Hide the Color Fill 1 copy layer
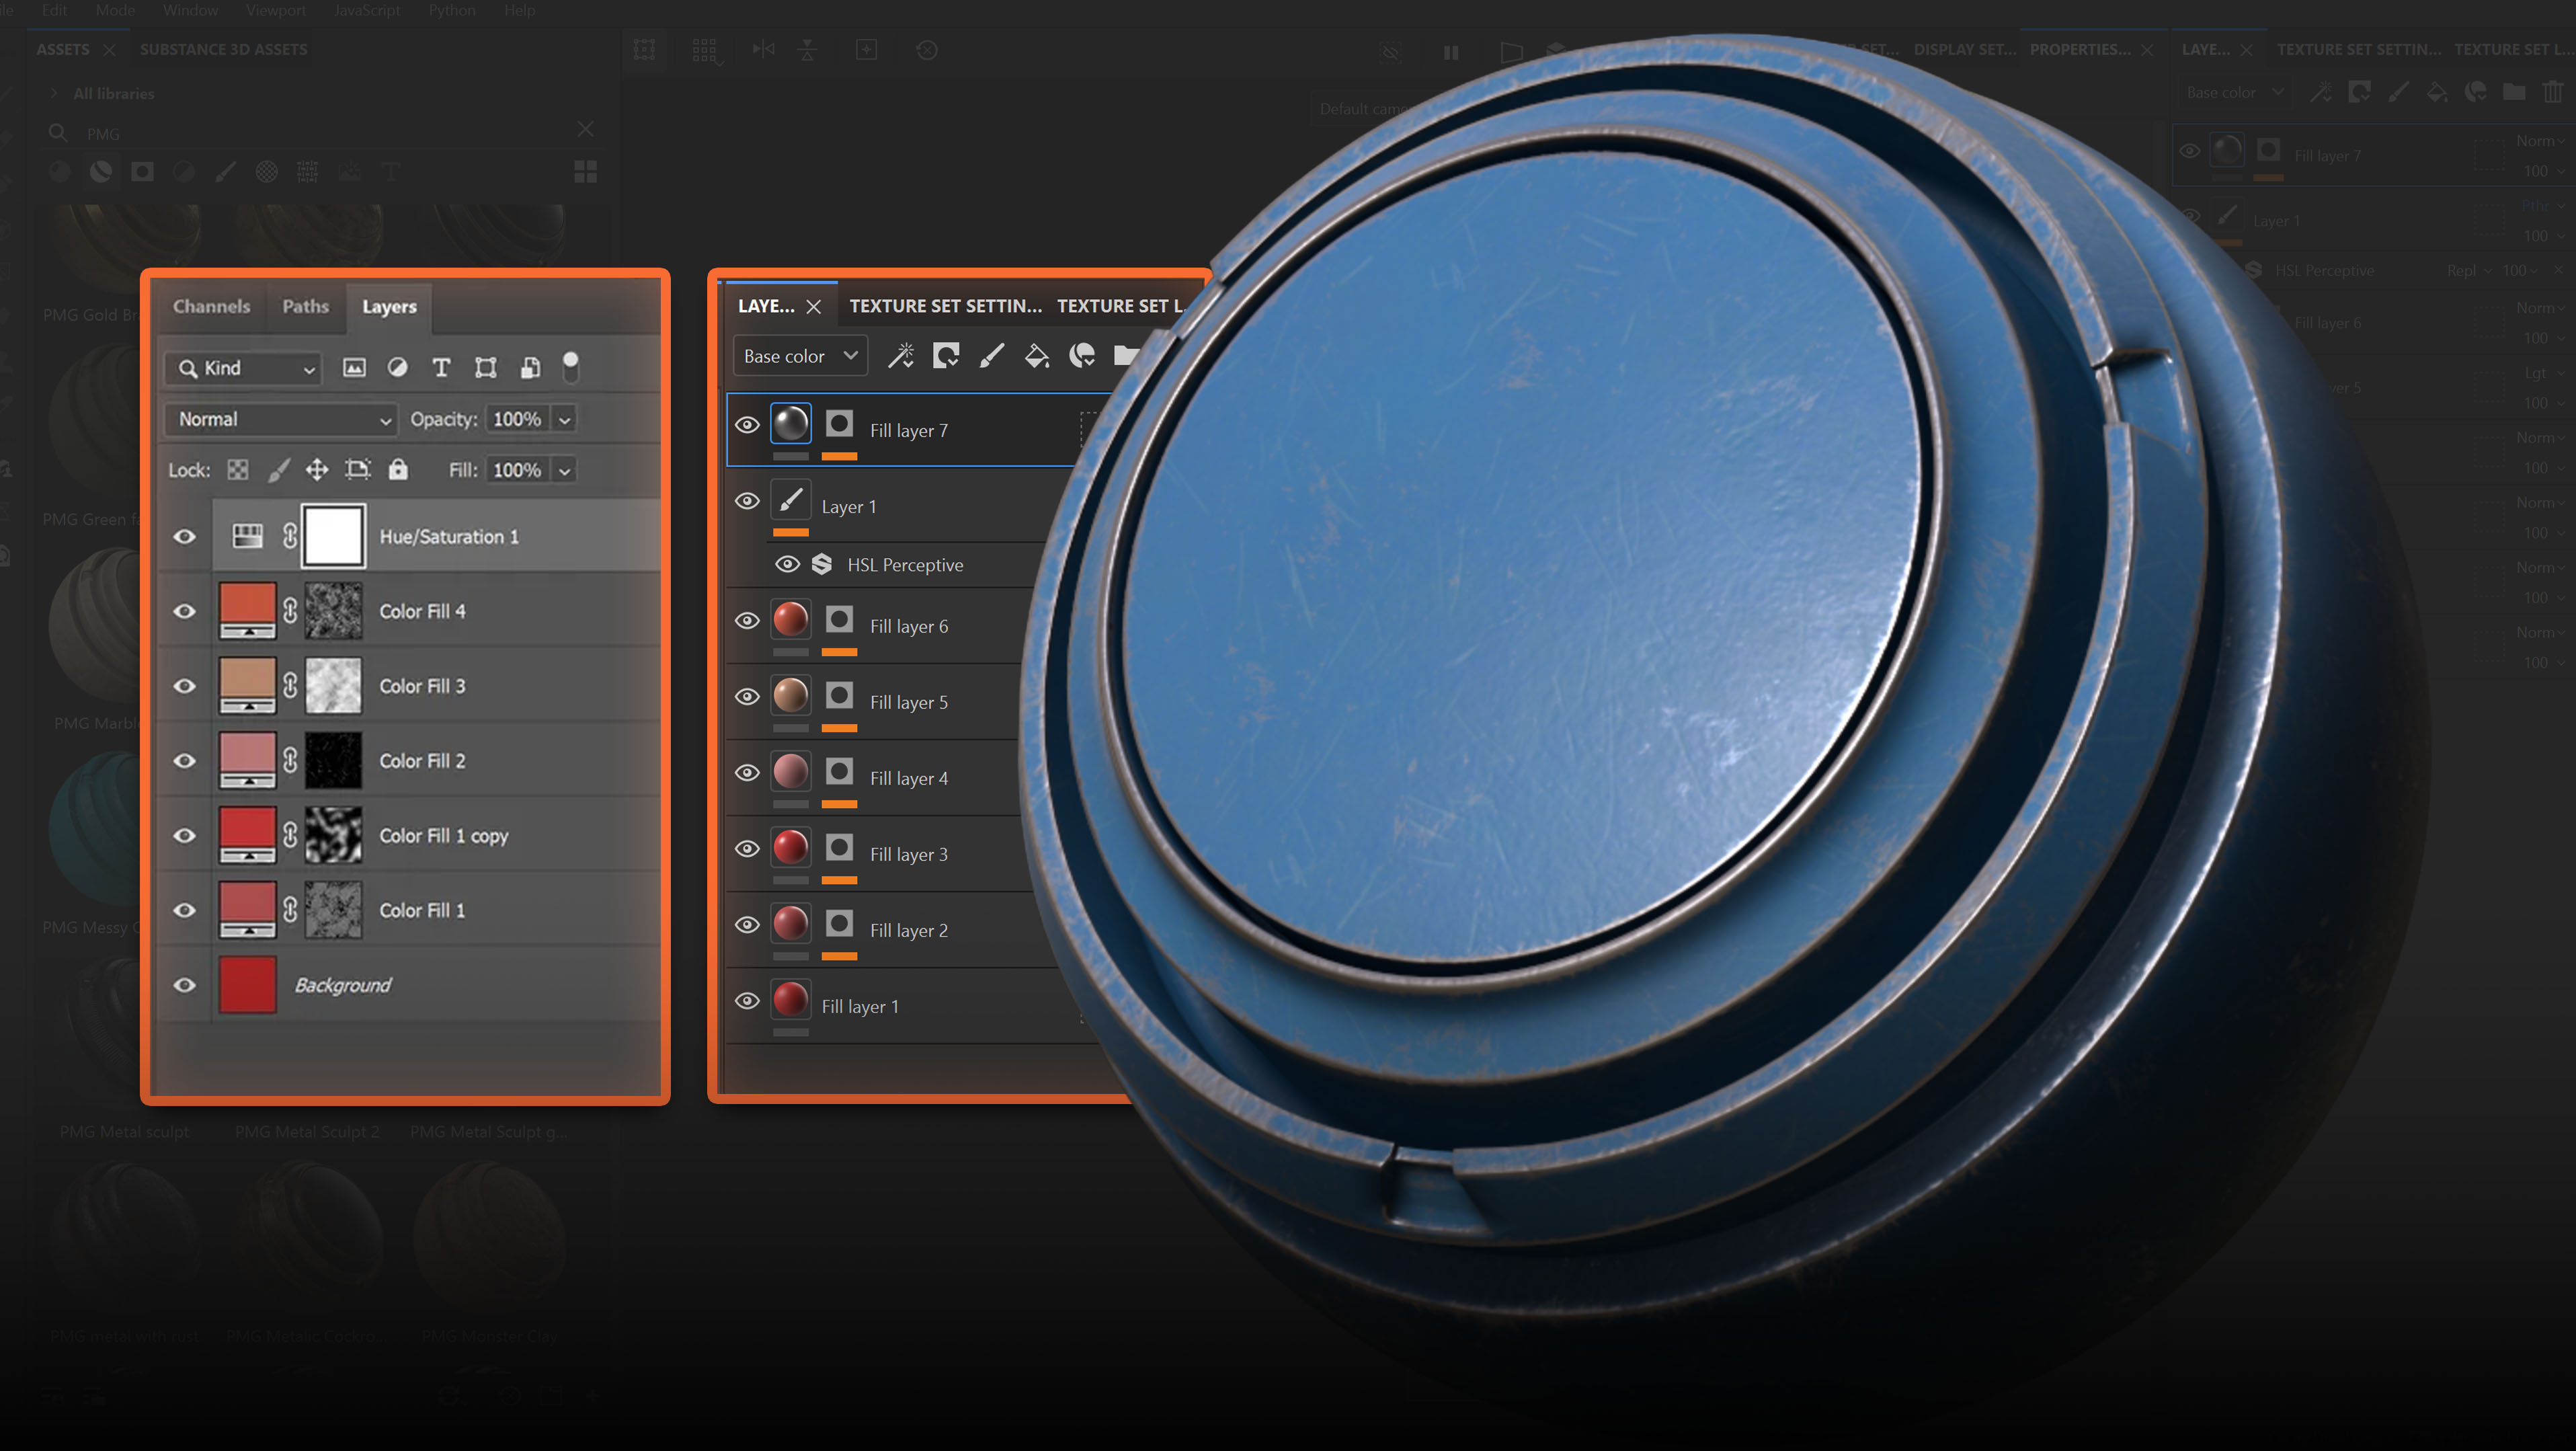This screenshot has width=2576, height=1451. [185, 836]
